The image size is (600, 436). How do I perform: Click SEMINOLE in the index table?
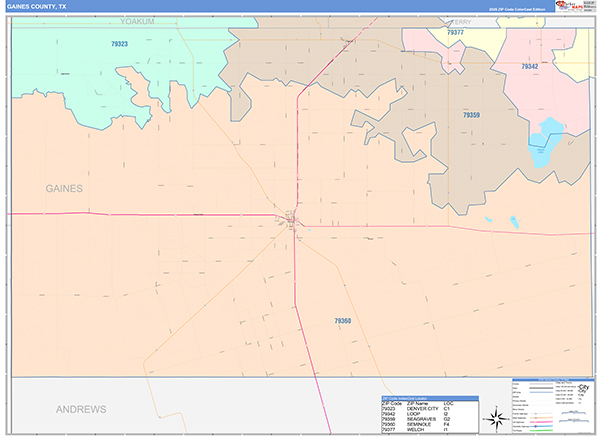[x=419, y=425]
